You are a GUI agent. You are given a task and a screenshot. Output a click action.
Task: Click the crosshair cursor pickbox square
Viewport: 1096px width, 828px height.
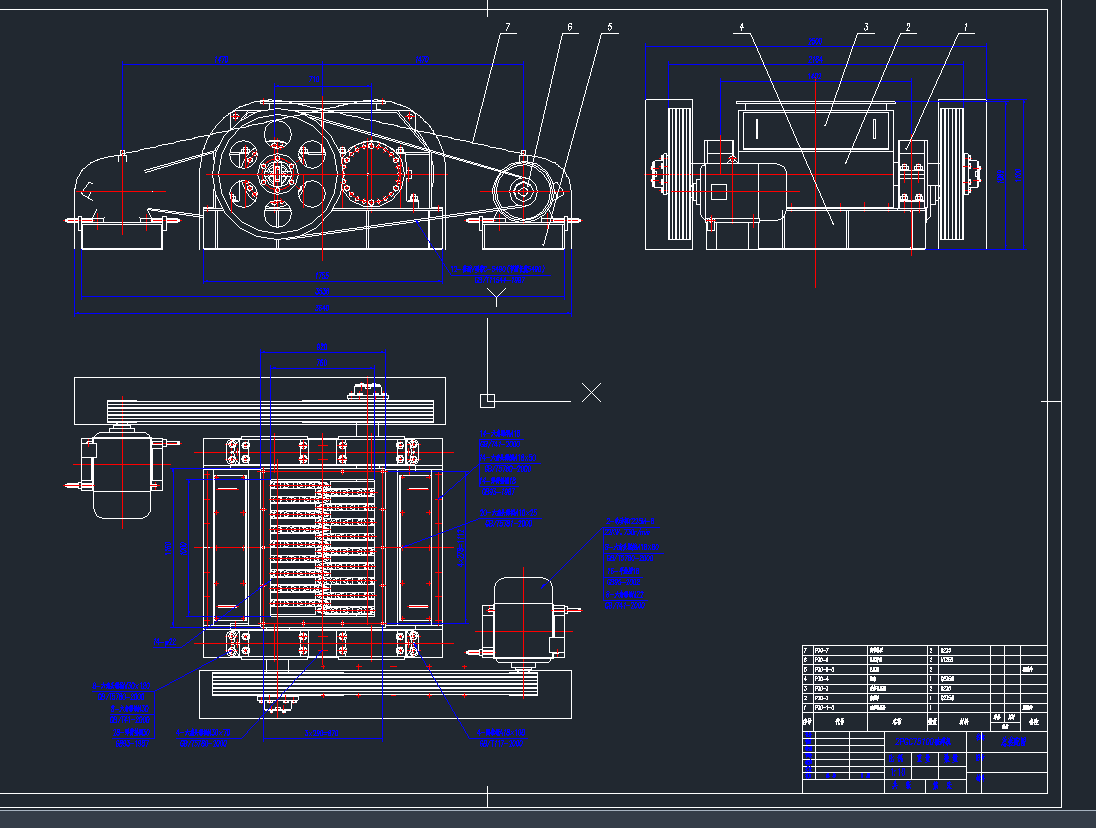coord(487,400)
